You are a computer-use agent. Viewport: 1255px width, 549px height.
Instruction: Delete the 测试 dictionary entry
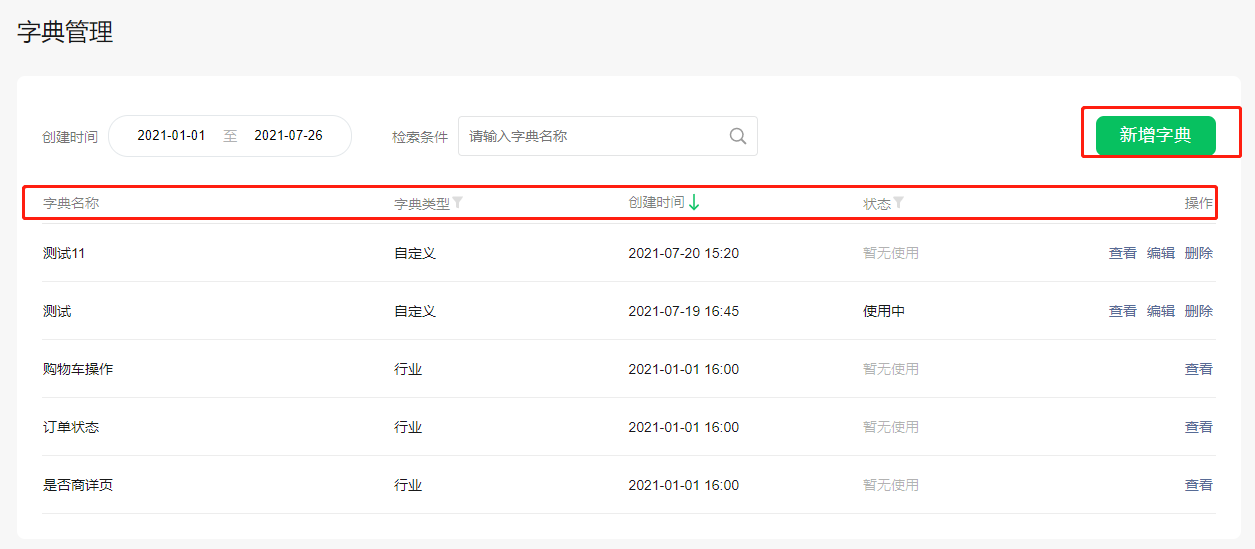click(x=1198, y=311)
